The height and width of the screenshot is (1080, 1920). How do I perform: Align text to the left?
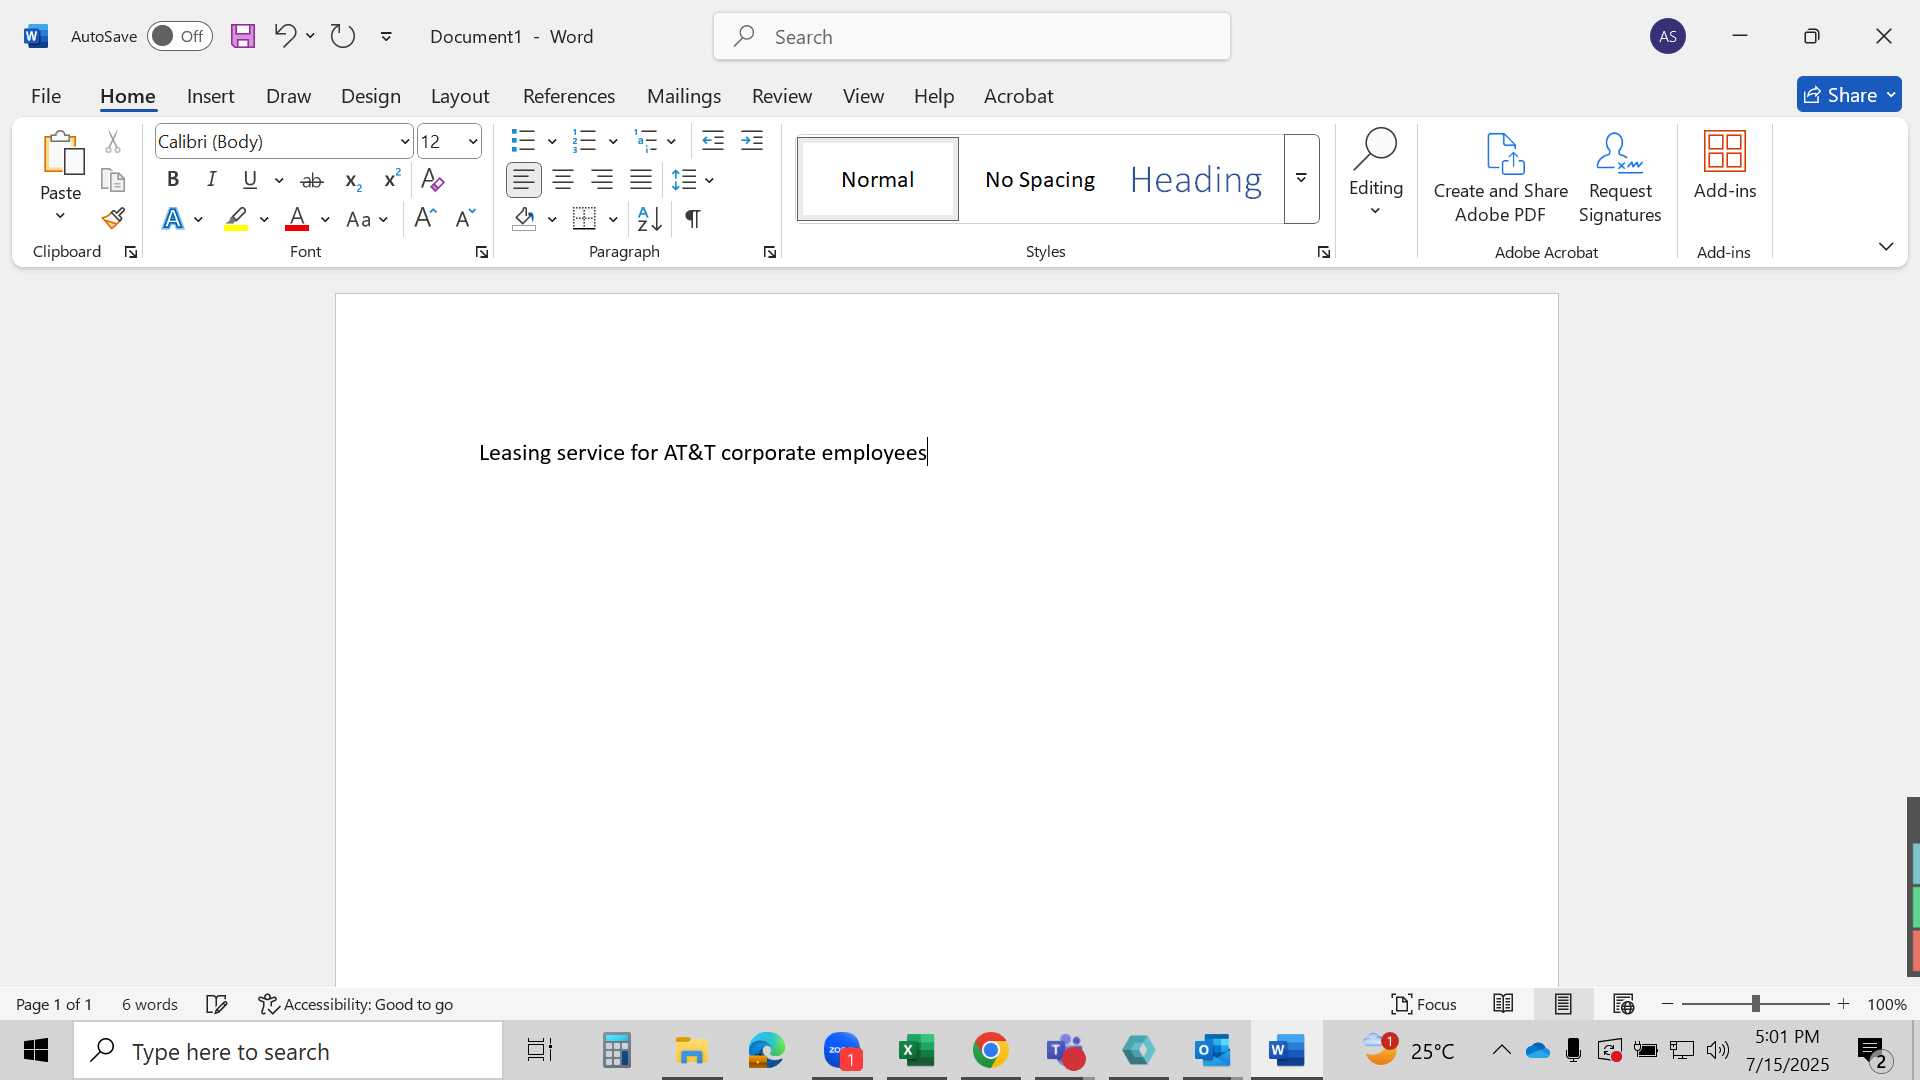[524, 180]
